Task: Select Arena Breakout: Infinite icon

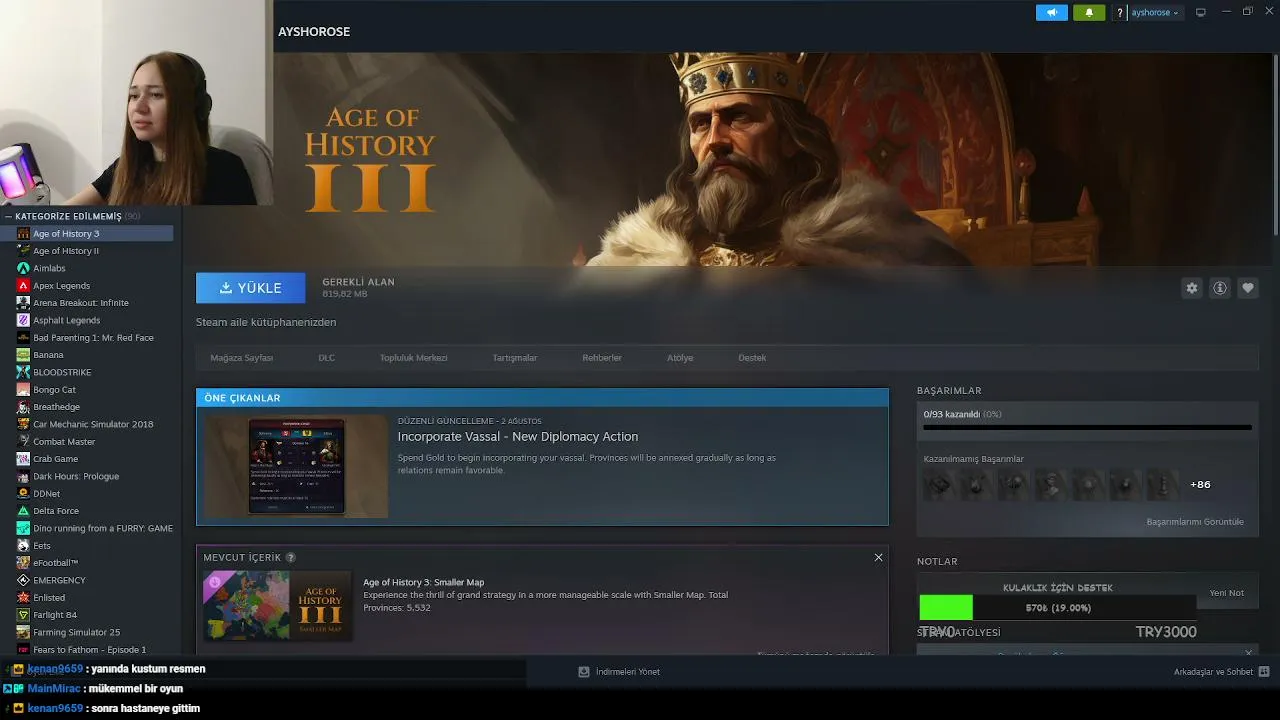Action: (x=23, y=303)
